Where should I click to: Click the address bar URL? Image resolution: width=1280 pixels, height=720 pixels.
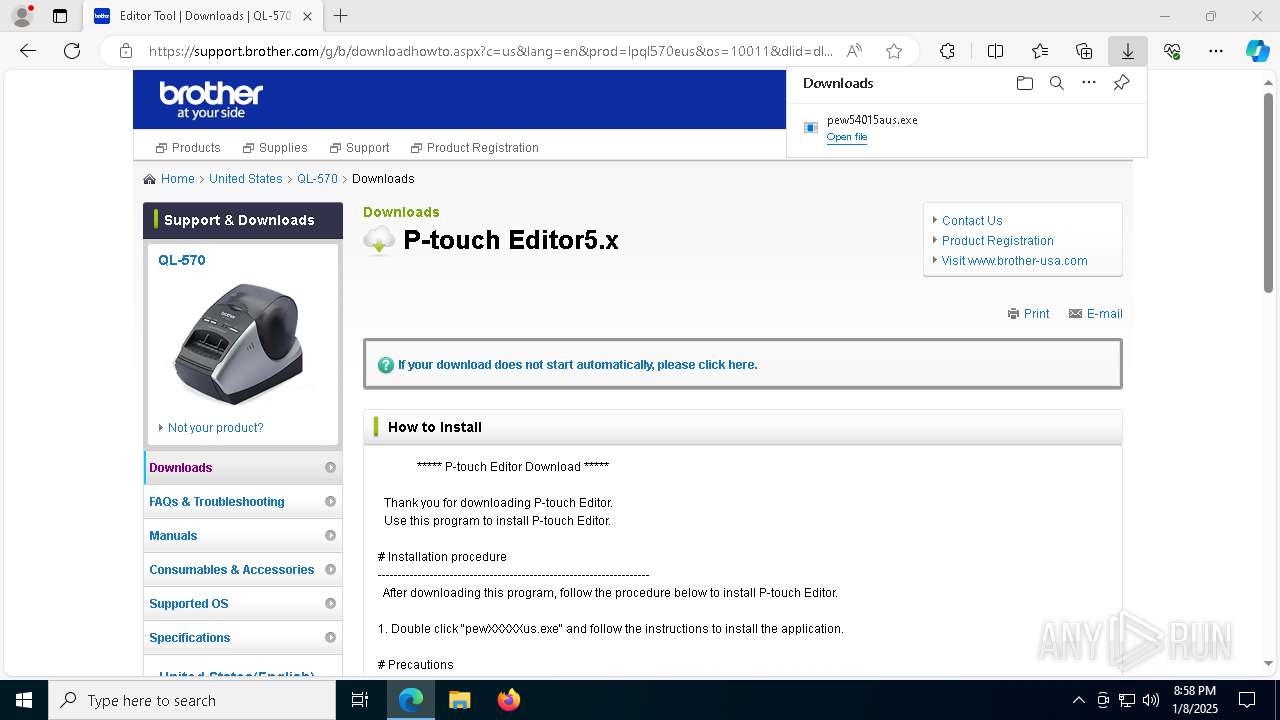coord(490,51)
